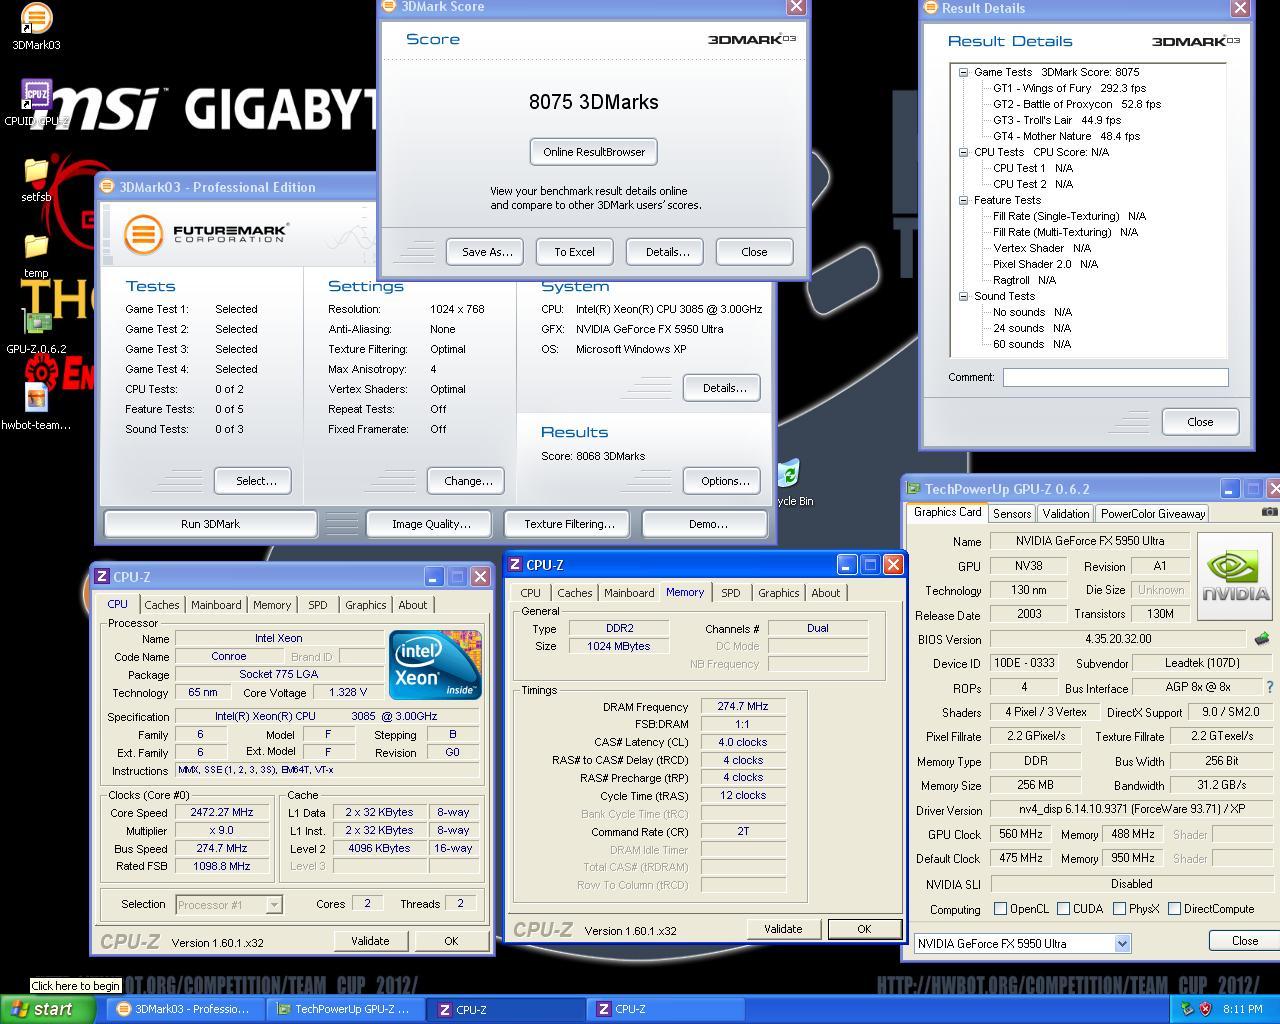The image size is (1280, 1024).
Task: Switch to Caches tab in left CPU-Z
Action: 161,605
